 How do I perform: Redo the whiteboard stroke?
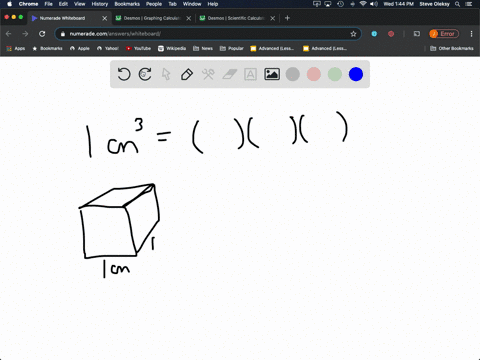point(145,74)
